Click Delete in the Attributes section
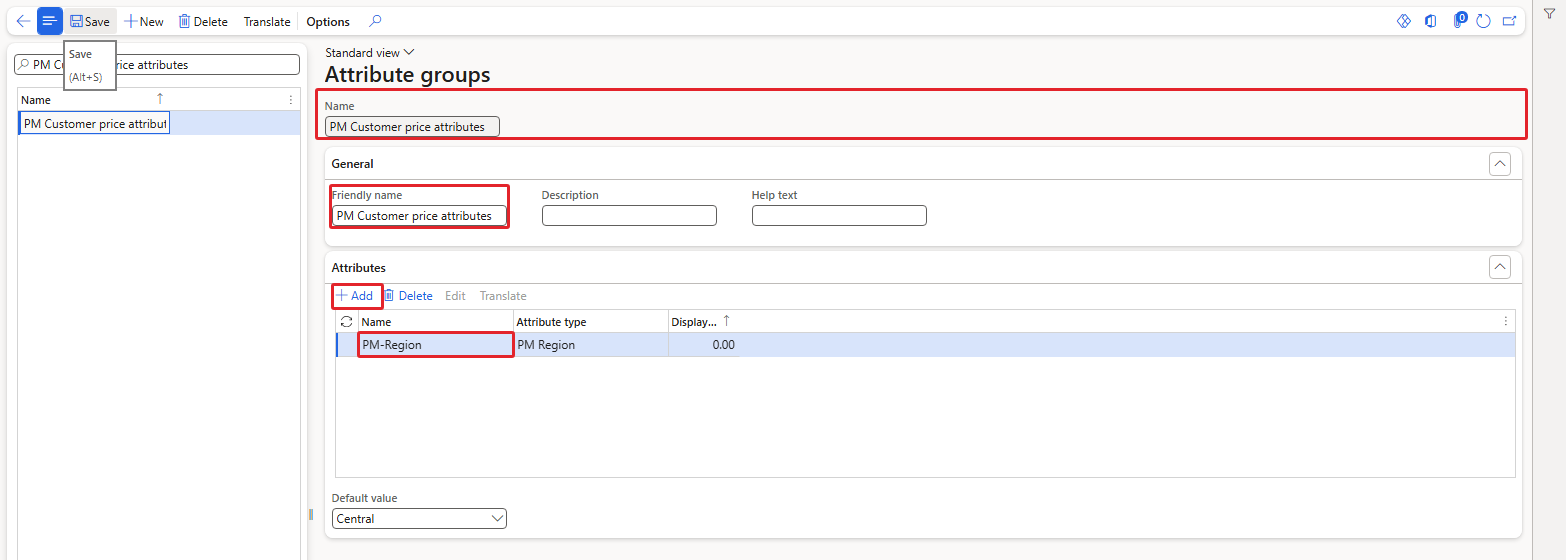 click(x=408, y=296)
